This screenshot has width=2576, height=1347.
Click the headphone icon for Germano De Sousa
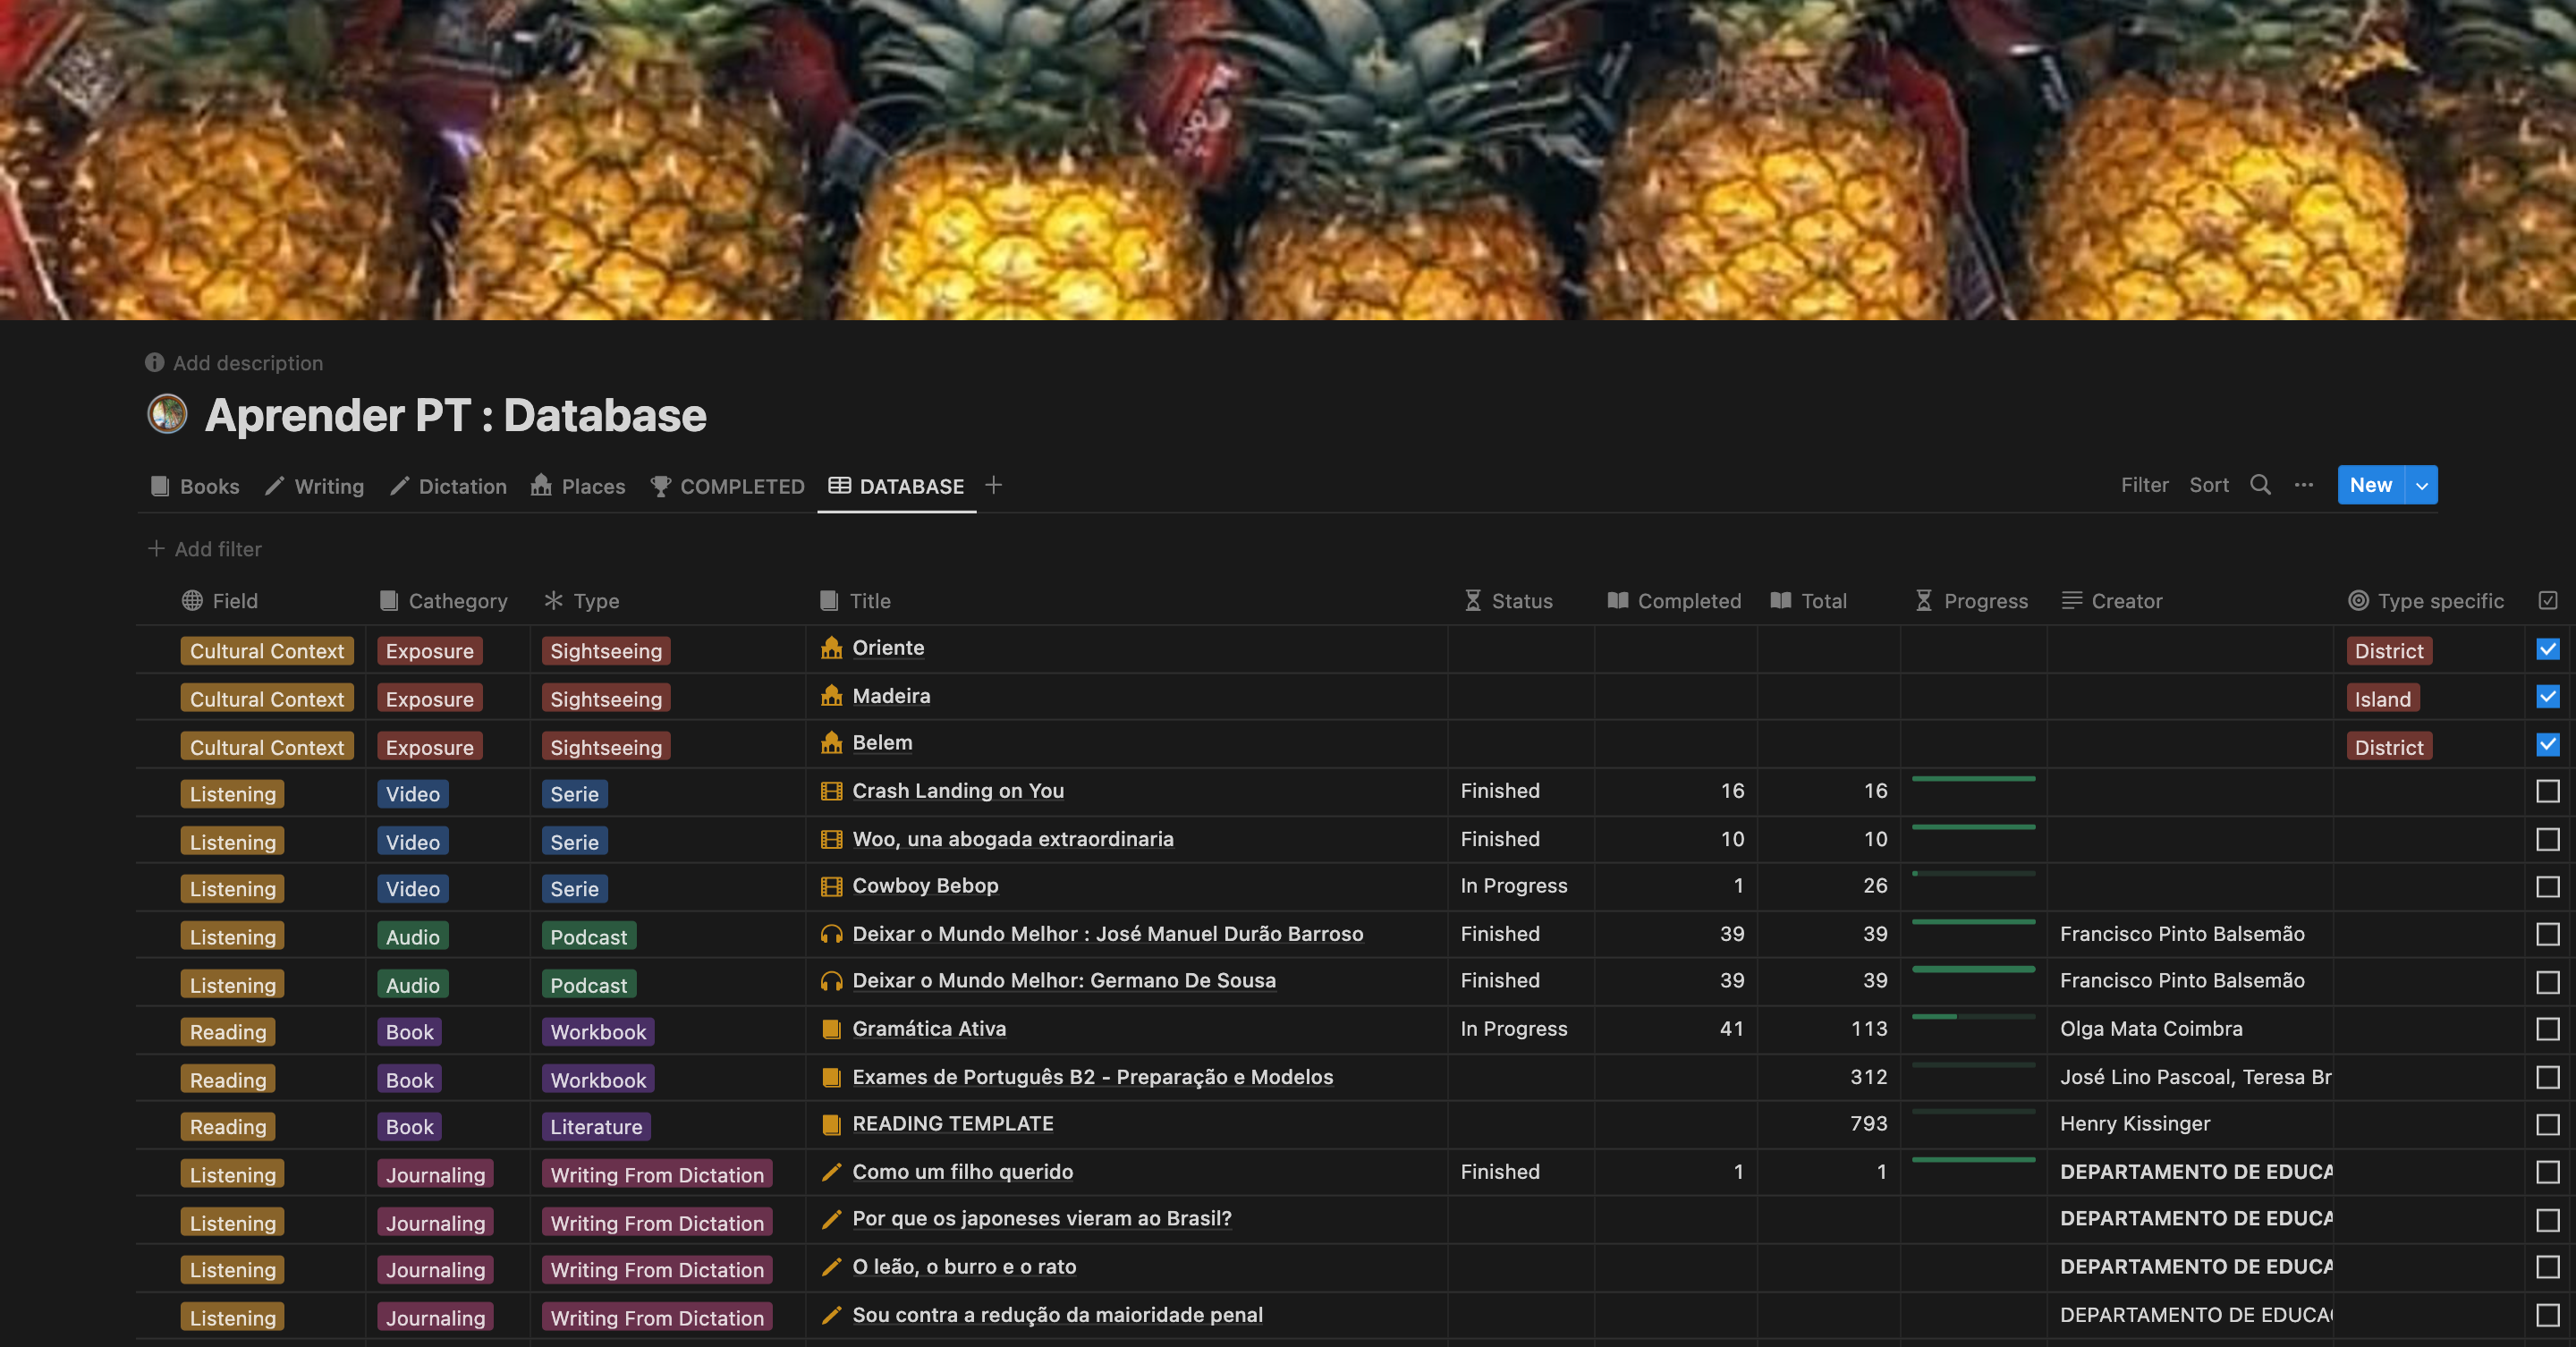point(831,981)
